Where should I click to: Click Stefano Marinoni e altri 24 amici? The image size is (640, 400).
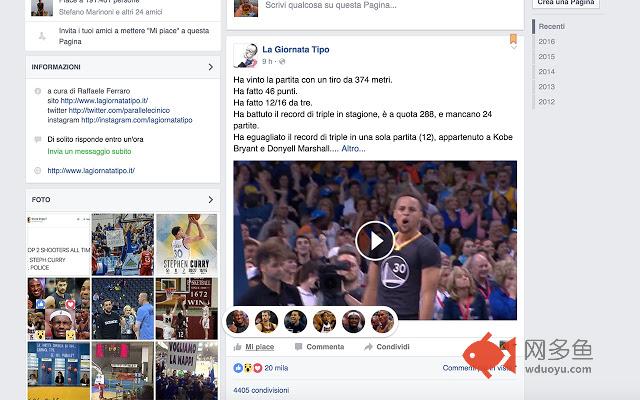click(111, 12)
